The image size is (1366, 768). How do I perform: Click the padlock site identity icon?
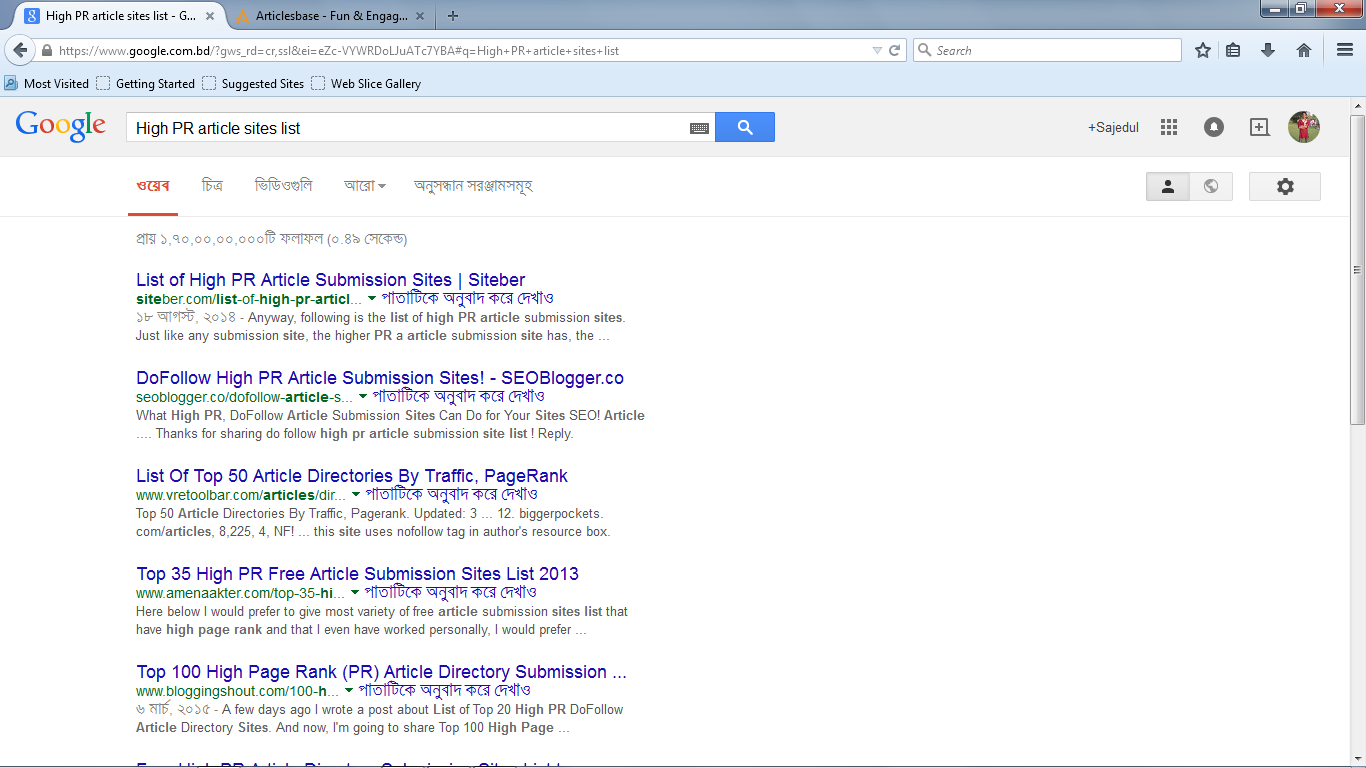(46, 50)
